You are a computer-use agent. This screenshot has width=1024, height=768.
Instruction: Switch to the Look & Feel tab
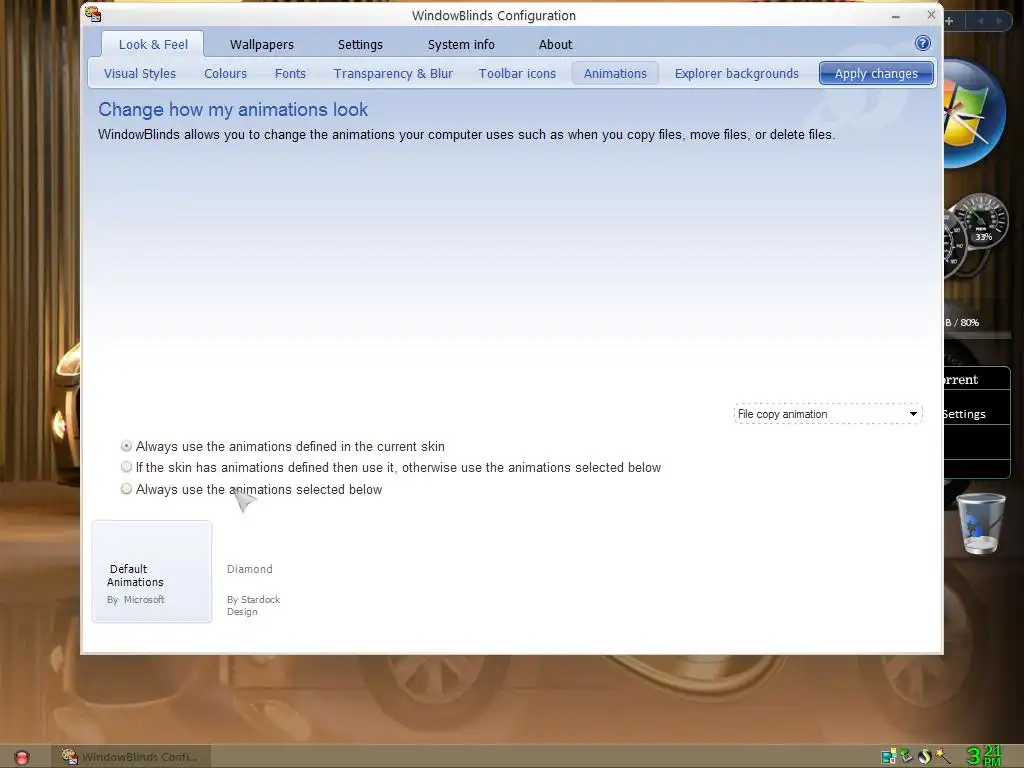pos(153,44)
